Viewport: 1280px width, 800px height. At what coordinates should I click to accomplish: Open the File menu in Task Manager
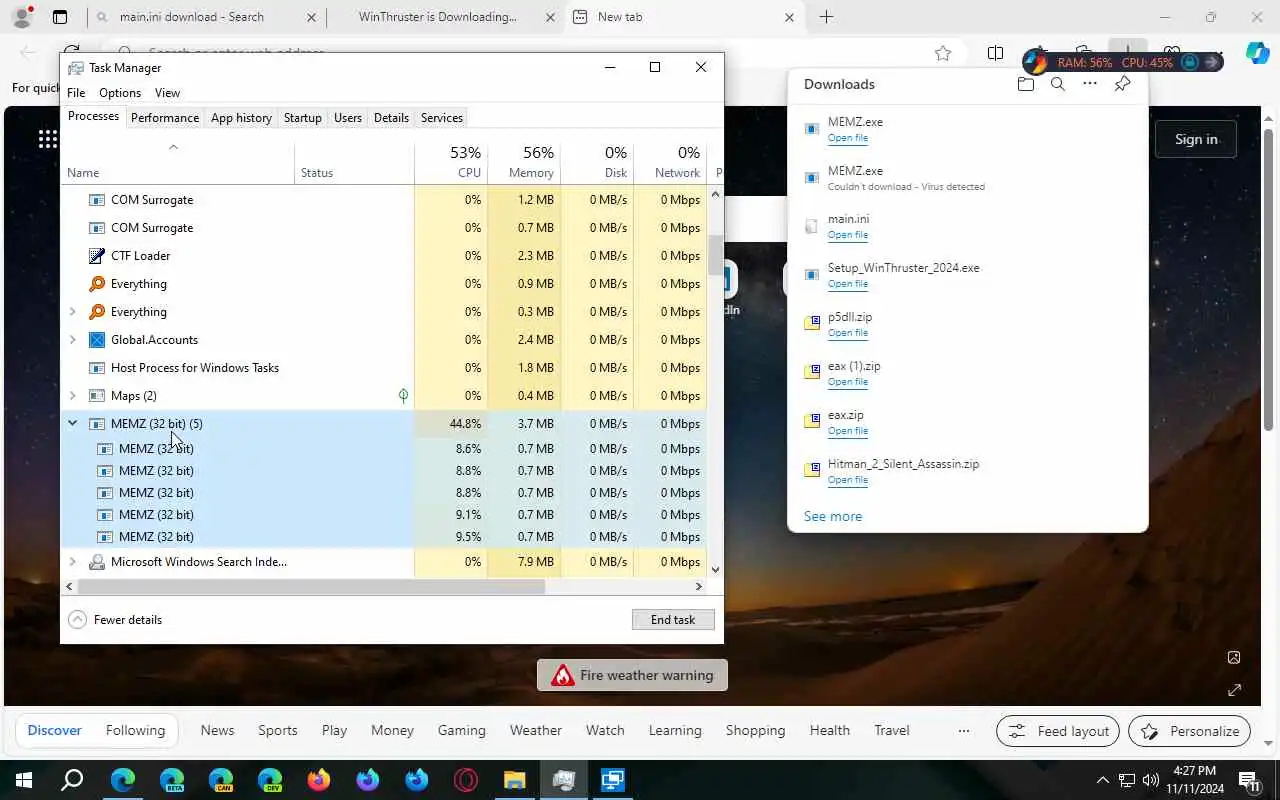click(x=76, y=93)
